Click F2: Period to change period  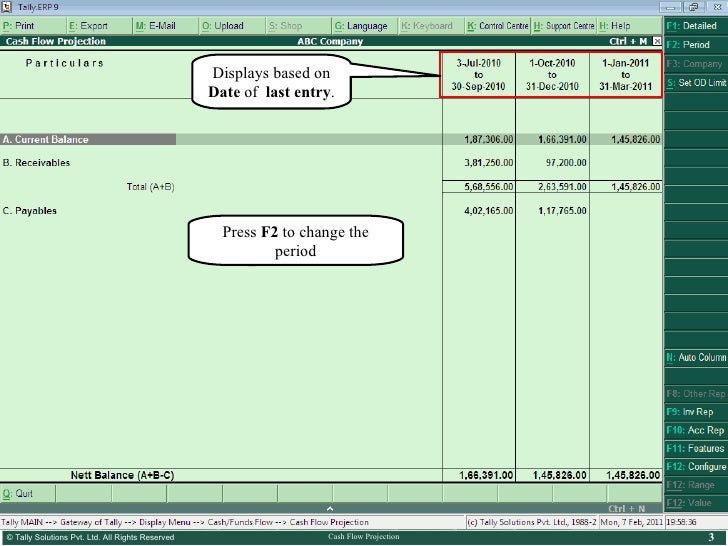696,45
